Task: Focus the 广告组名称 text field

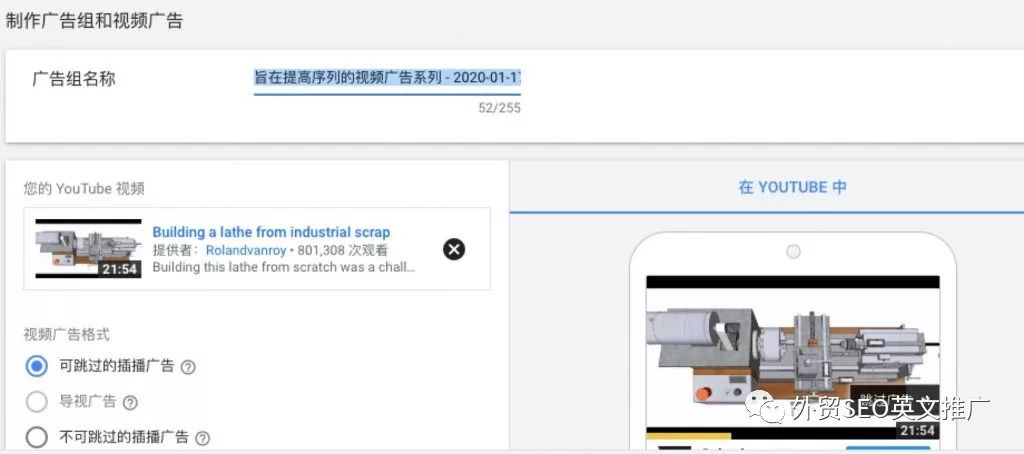Action: 387,78
